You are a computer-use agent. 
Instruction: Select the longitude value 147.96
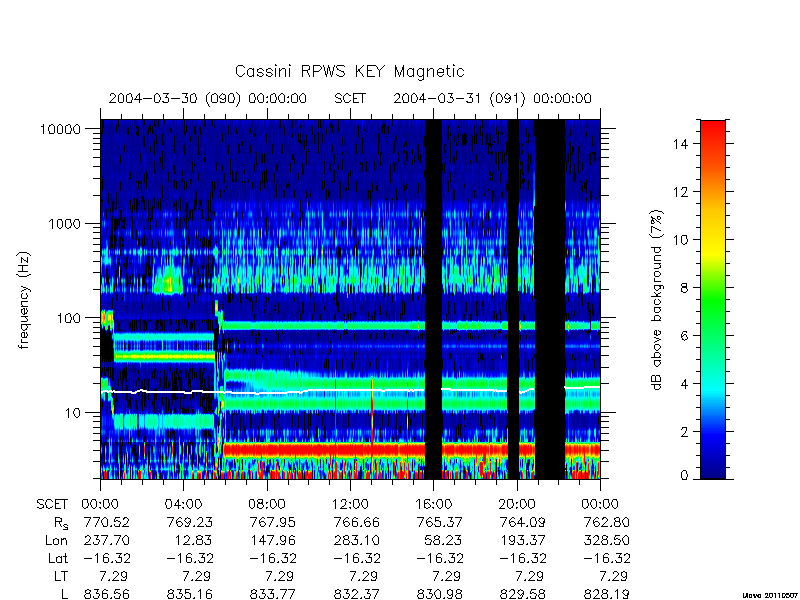click(272, 540)
